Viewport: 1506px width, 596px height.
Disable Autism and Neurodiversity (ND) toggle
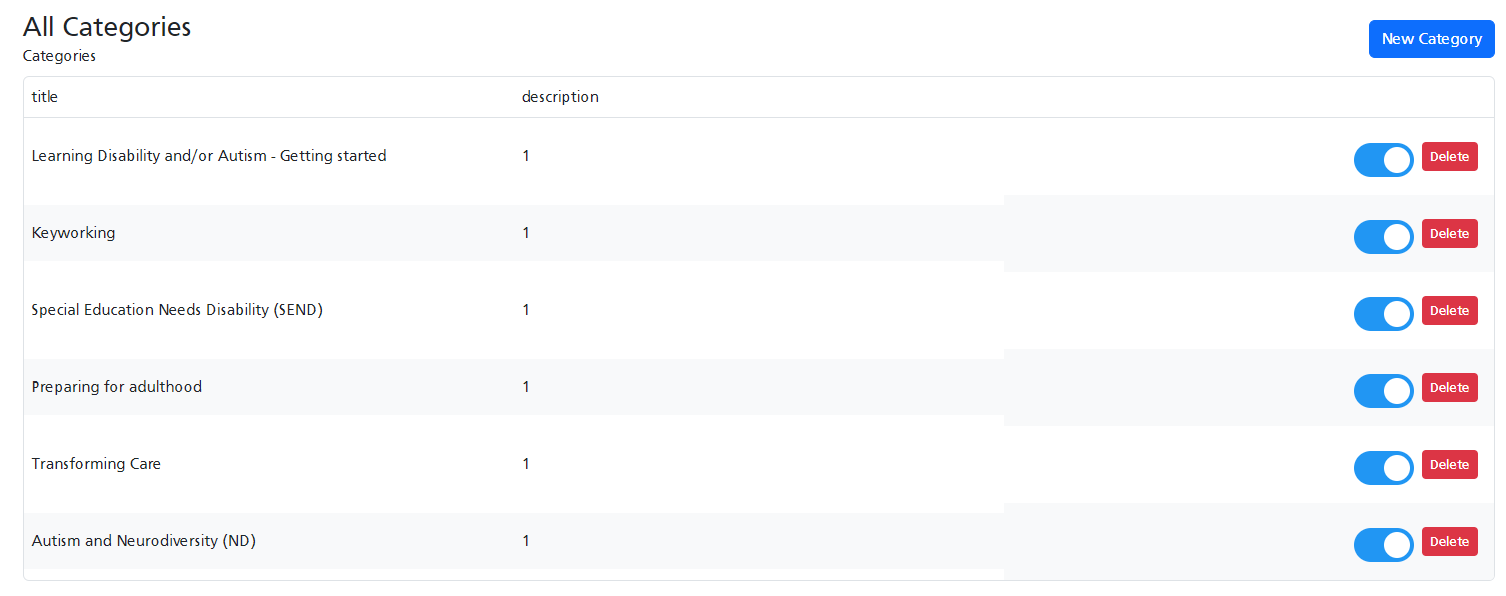[1383, 545]
